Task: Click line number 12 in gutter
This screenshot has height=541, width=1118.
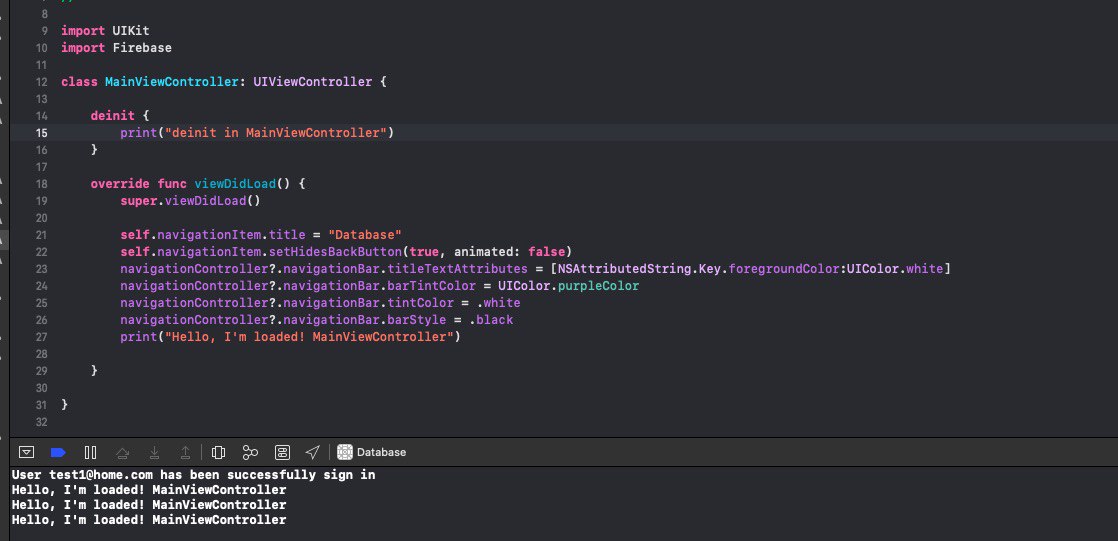Action: (41, 82)
